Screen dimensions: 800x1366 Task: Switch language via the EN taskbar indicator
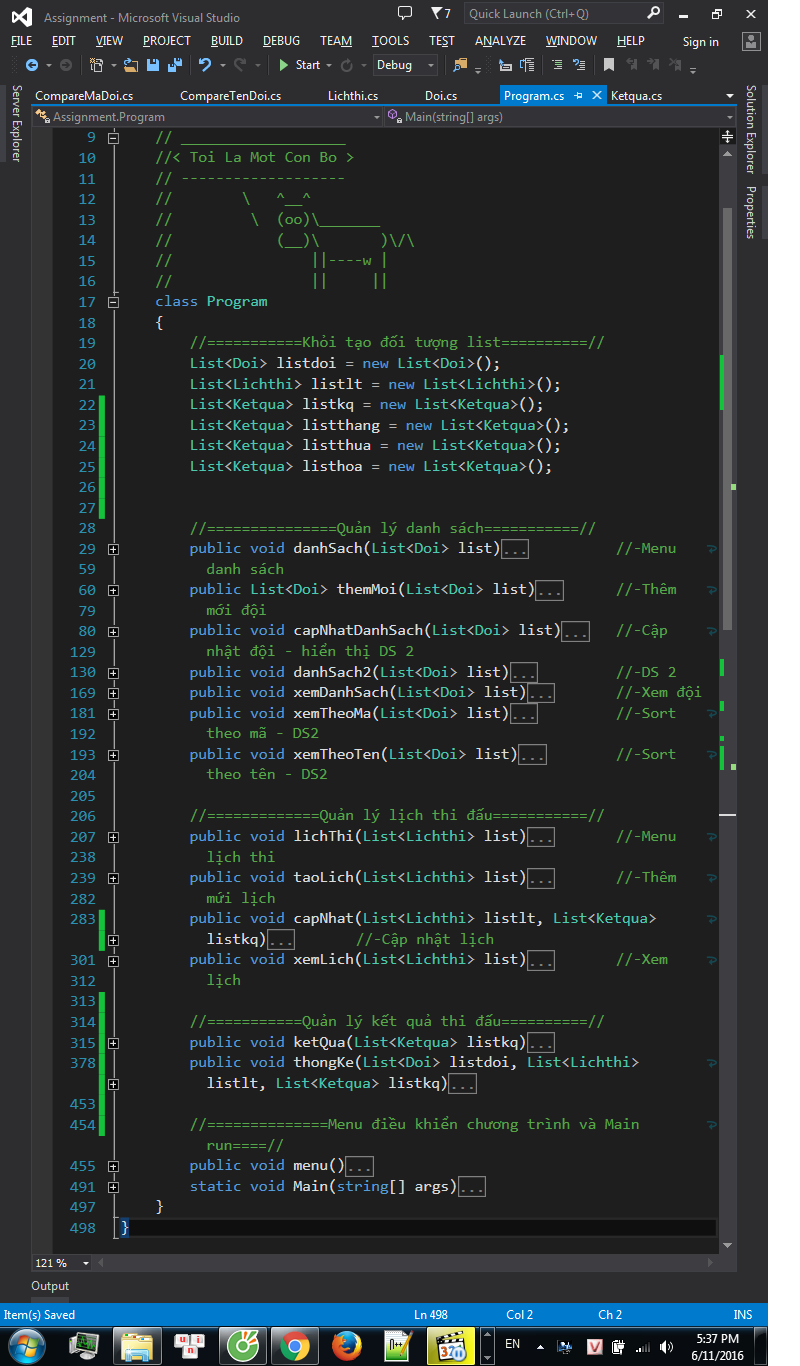[x=512, y=1346]
